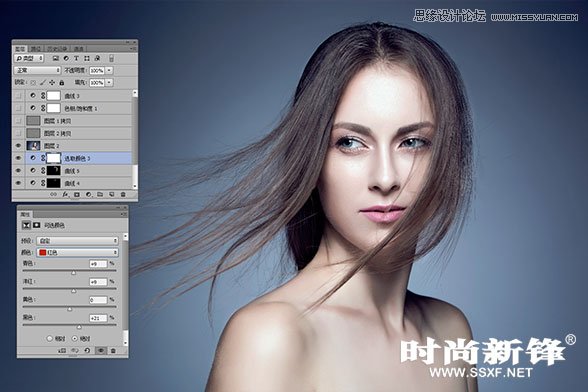Open the Properties panel flyout menu
The height and width of the screenshot is (392, 588).
point(123,214)
